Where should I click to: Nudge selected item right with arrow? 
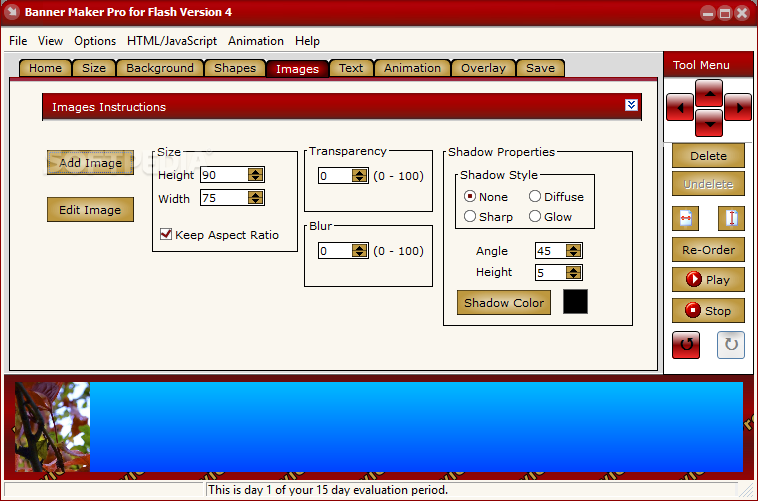coord(738,107)
